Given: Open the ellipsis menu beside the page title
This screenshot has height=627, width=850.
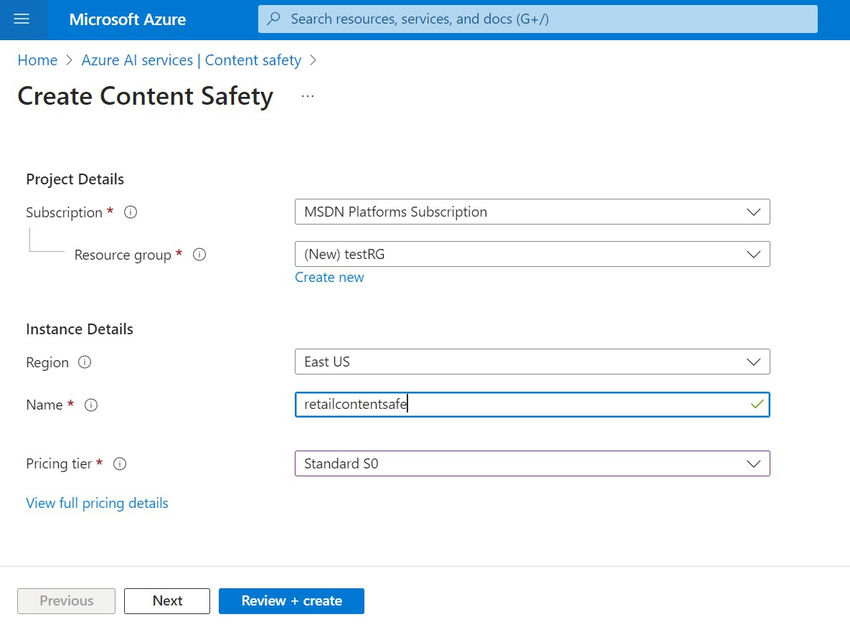Looking at the screenshot, I should point(307,95).
